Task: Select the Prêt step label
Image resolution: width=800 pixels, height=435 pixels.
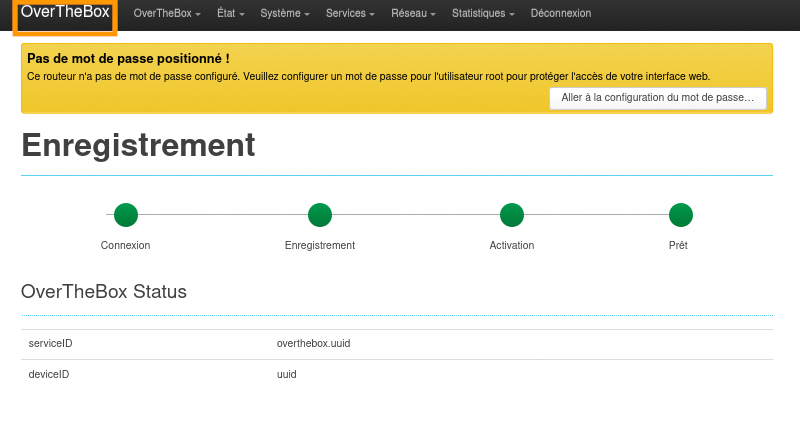Action: [x=678, y=245]
